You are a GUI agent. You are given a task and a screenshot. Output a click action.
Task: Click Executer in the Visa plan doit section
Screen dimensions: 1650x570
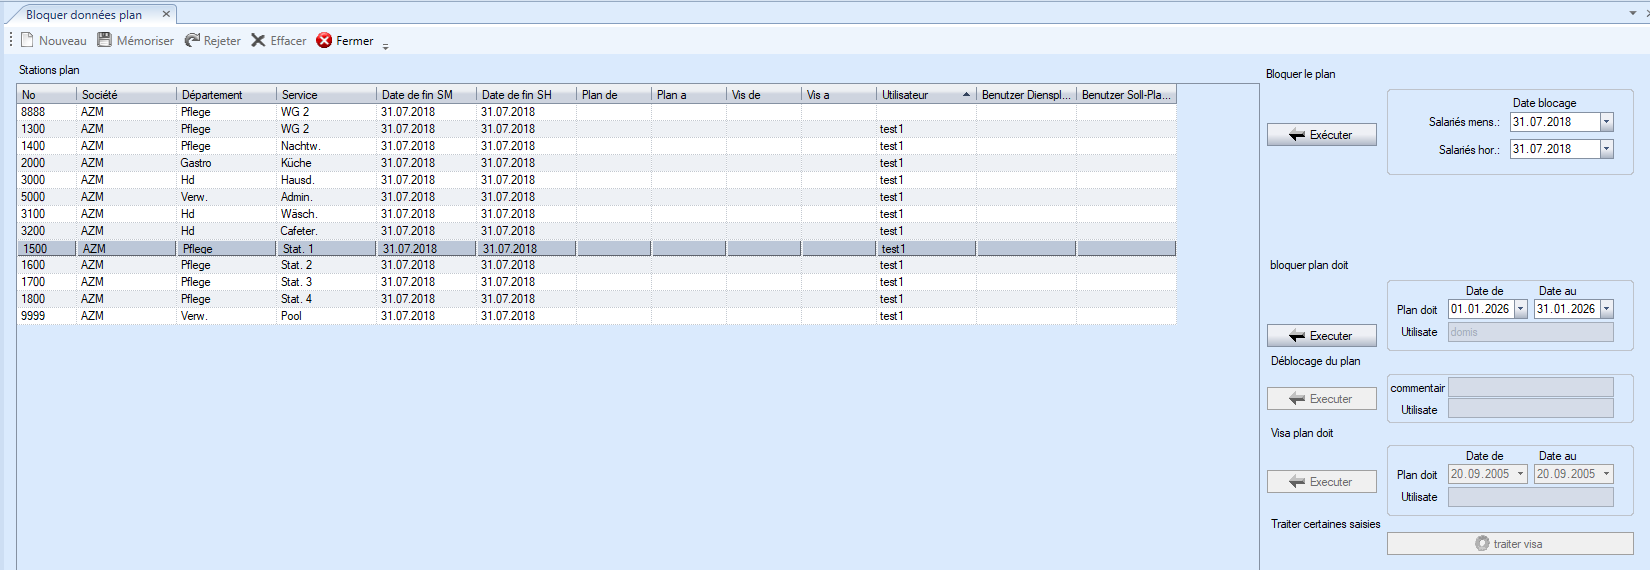(1321, 482)
